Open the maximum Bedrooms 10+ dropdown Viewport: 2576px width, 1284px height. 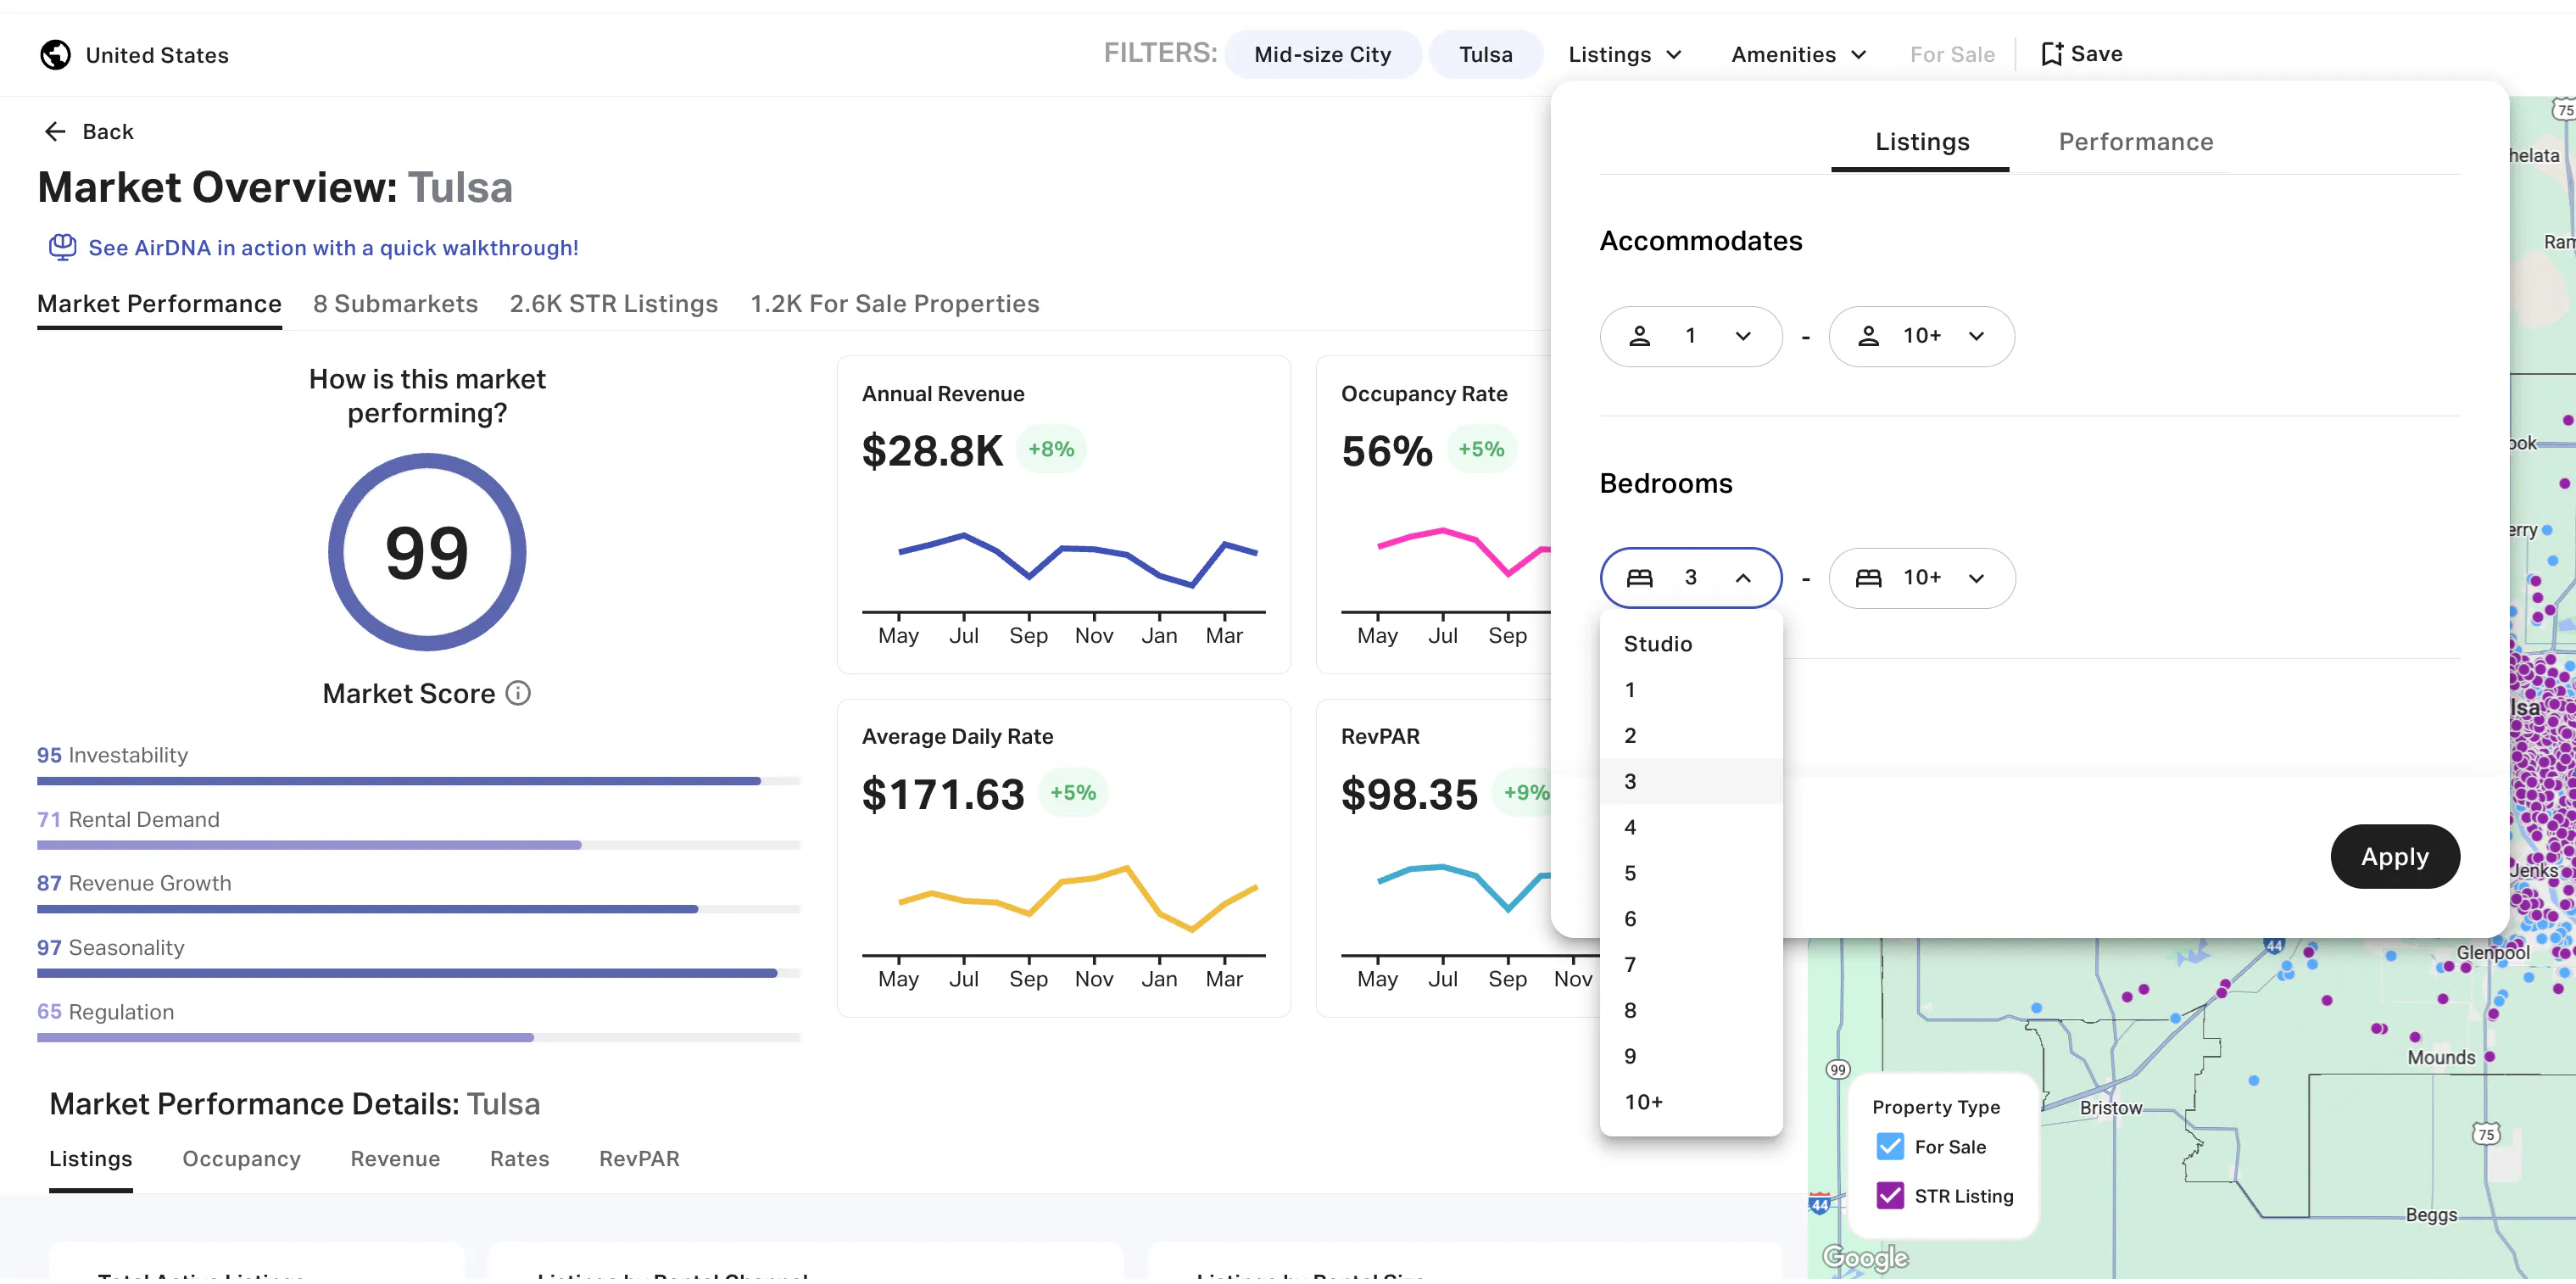(x=1921, y=579)
